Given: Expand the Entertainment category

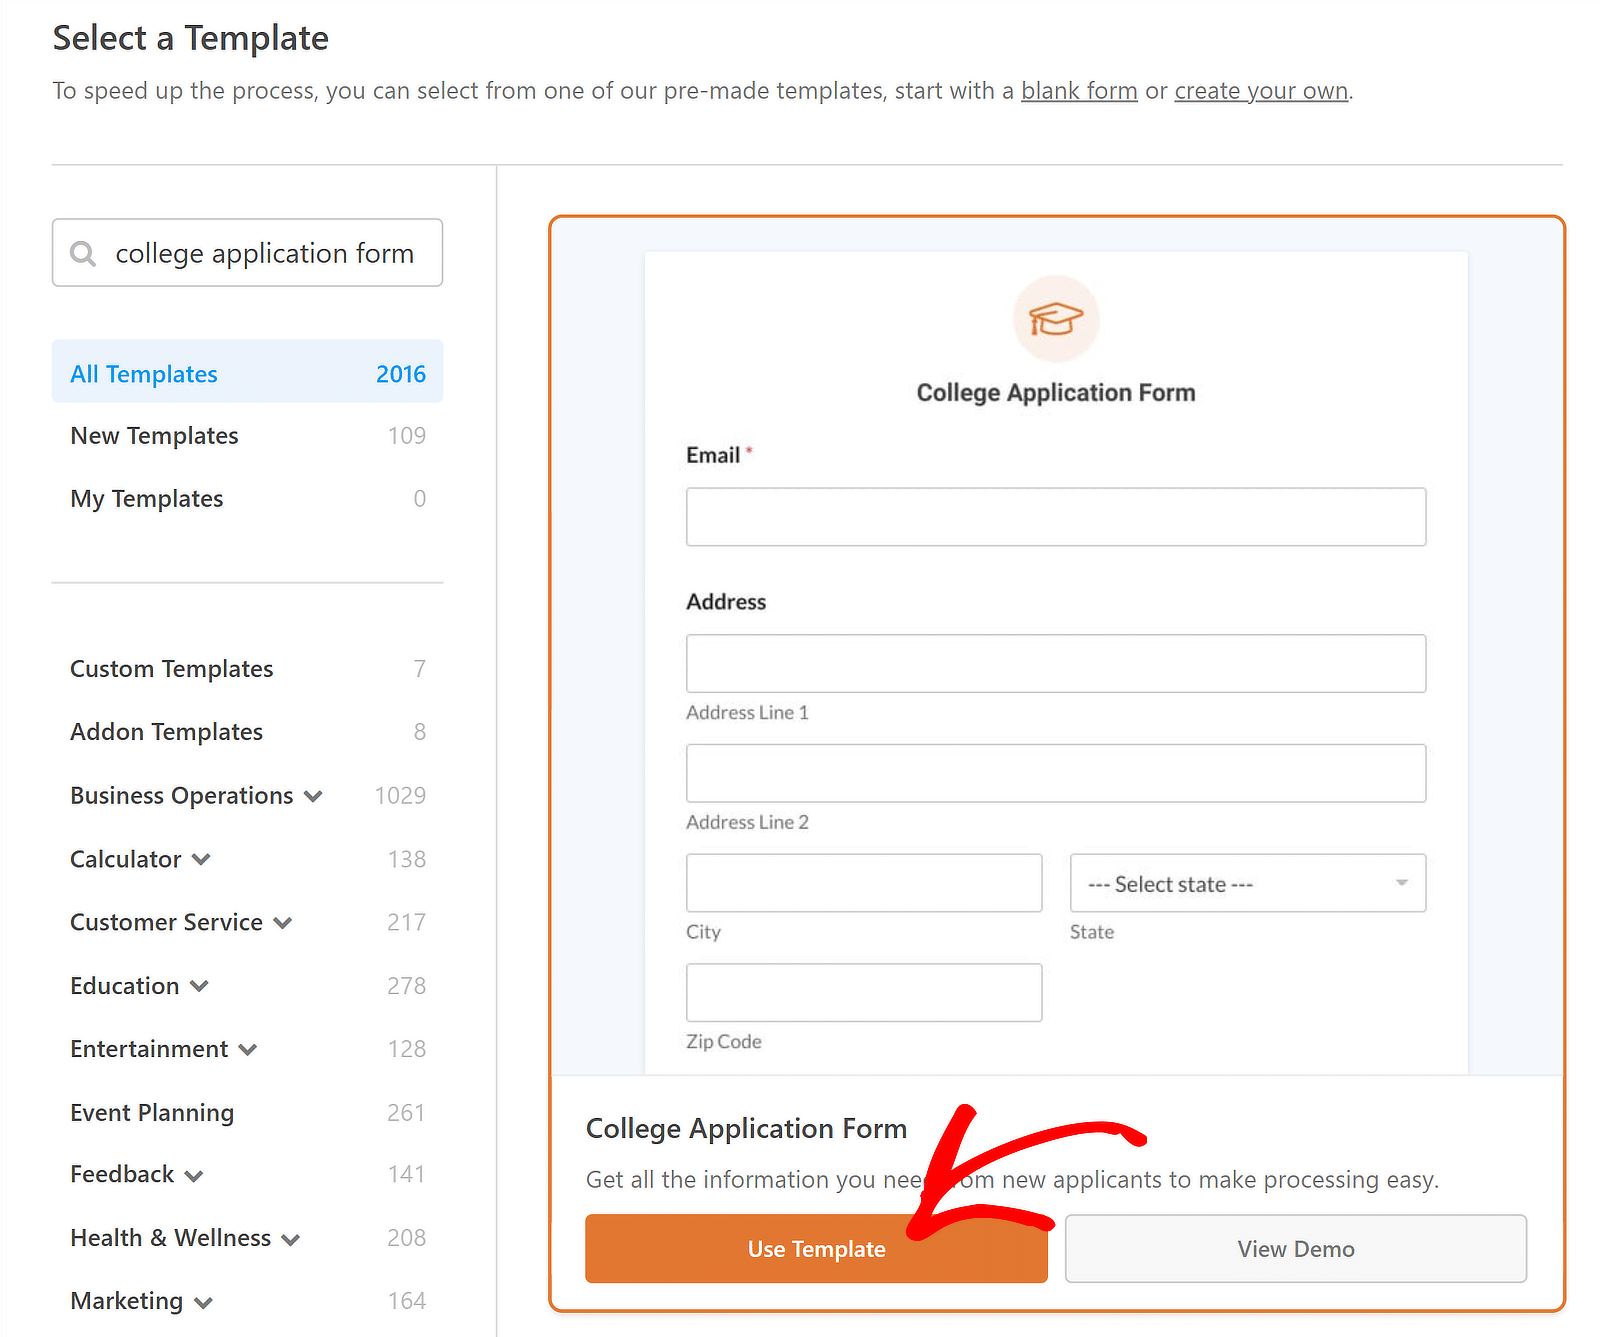Looking at the screenshot, I should tap(248, 1049).
